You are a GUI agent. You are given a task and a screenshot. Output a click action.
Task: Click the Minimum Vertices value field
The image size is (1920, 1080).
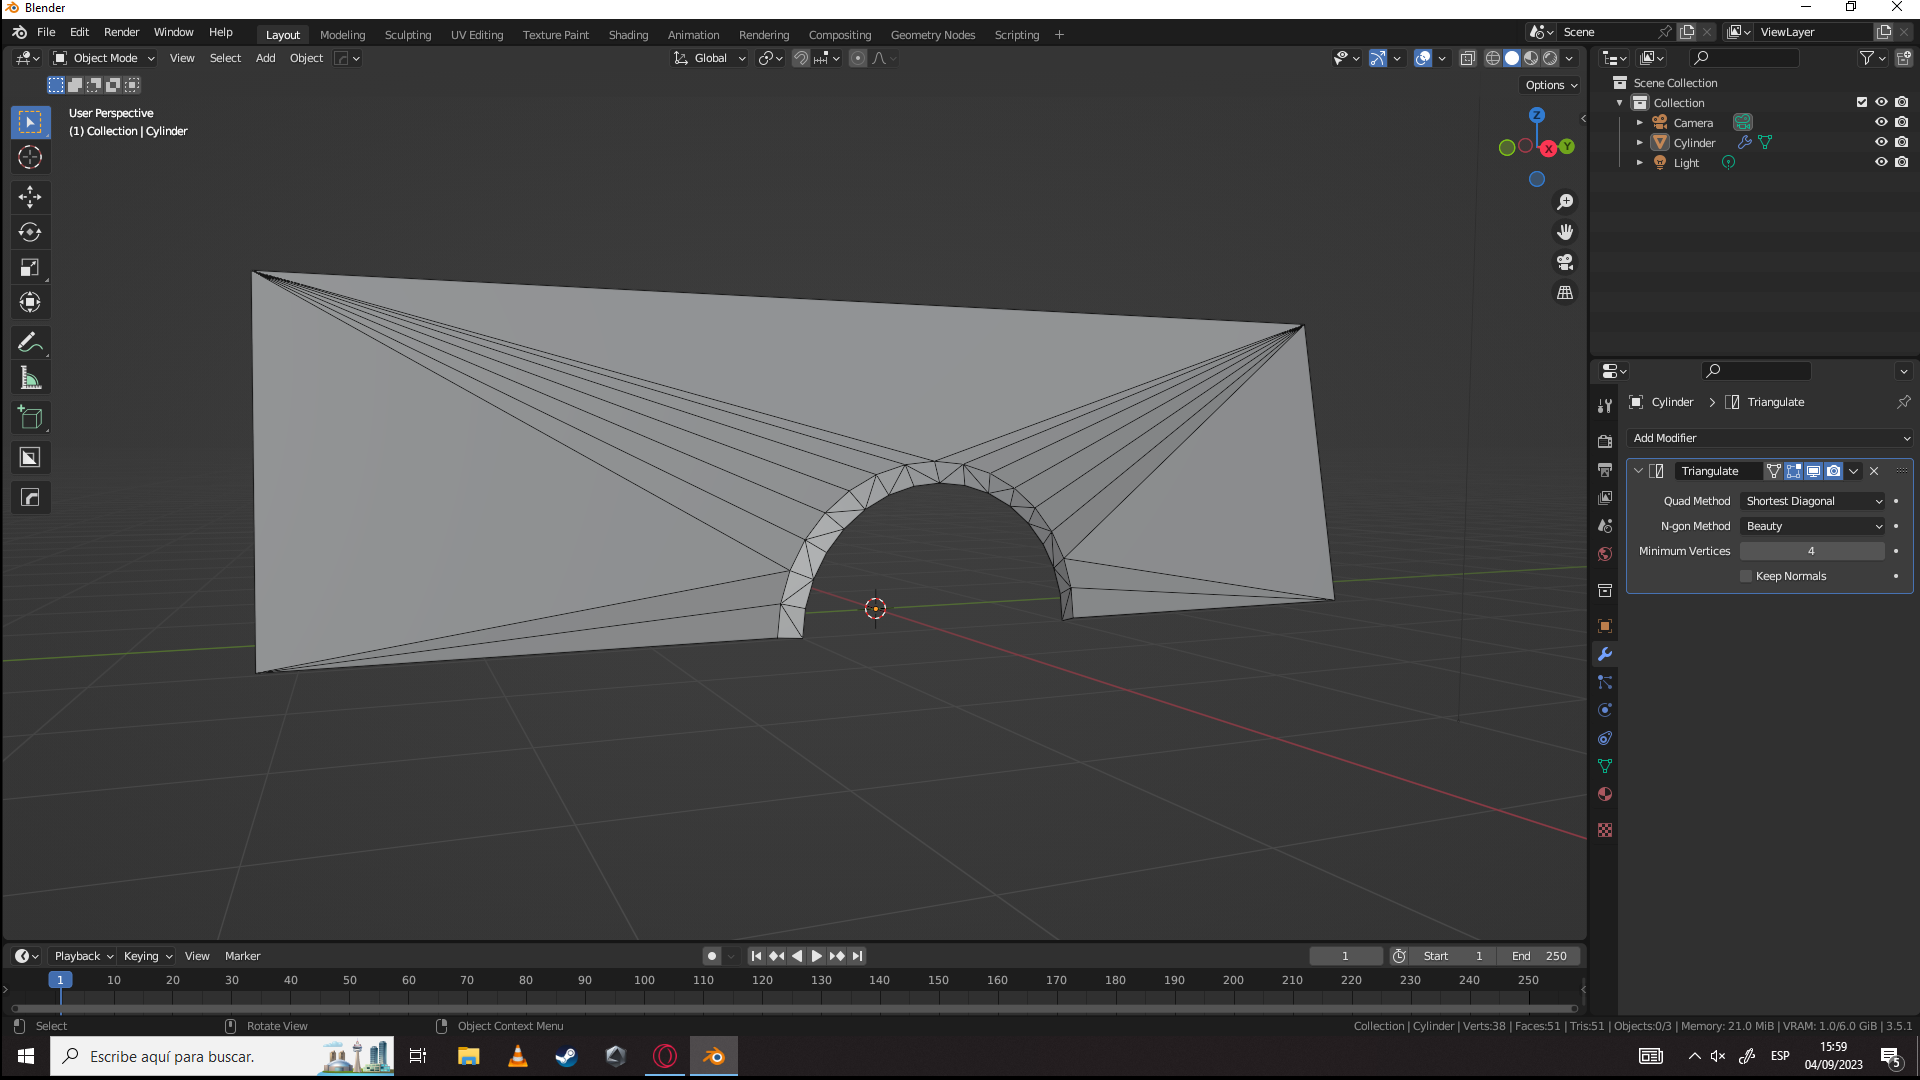(x=1811, y=551)
